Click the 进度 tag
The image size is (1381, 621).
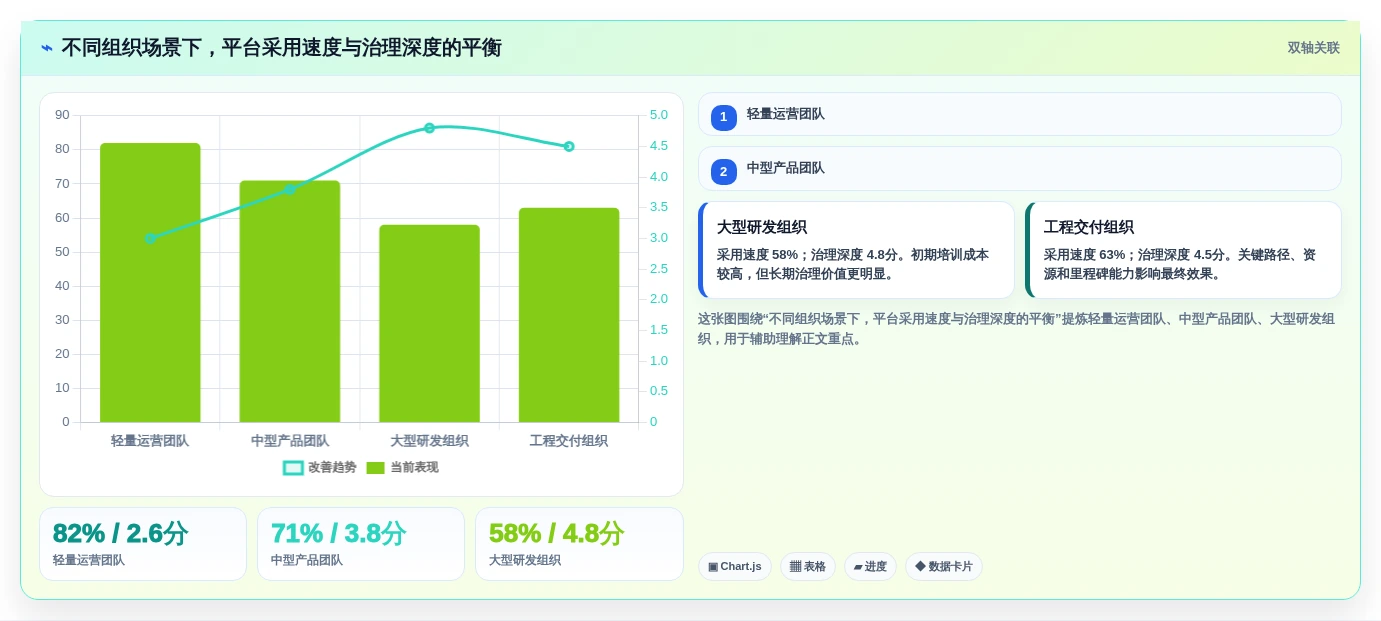[870, 566]
